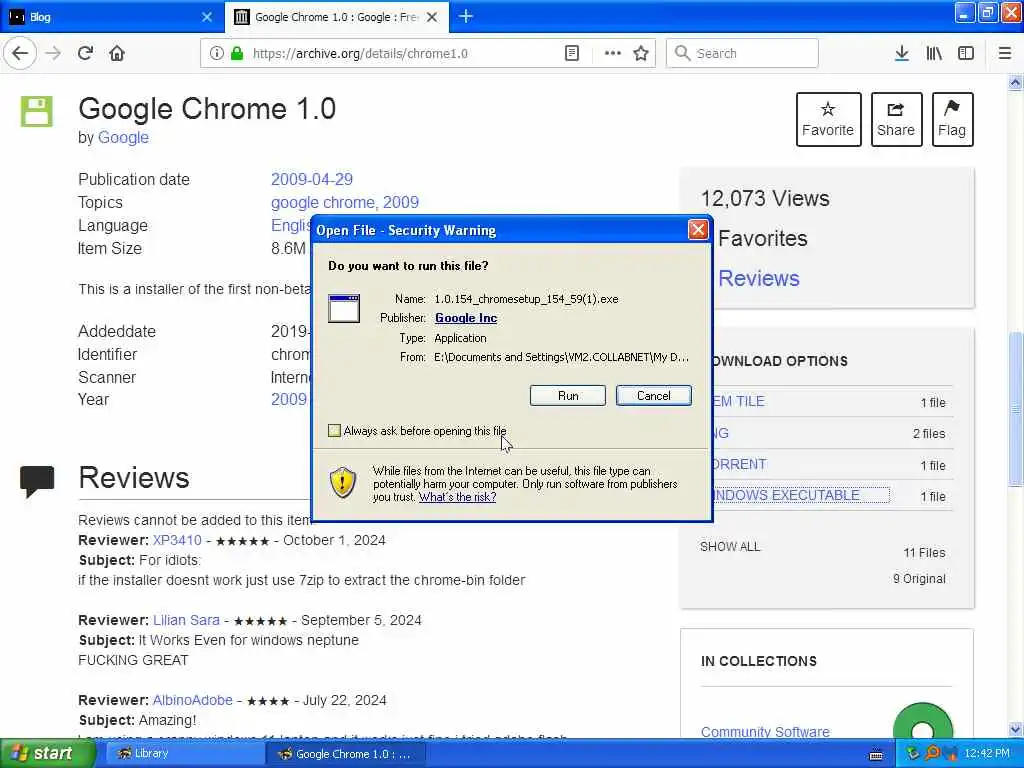The width and height of the screenshot is (1024, 768).
Task: Open the Firefox hamburger menu
Action: click(1005, 54)
